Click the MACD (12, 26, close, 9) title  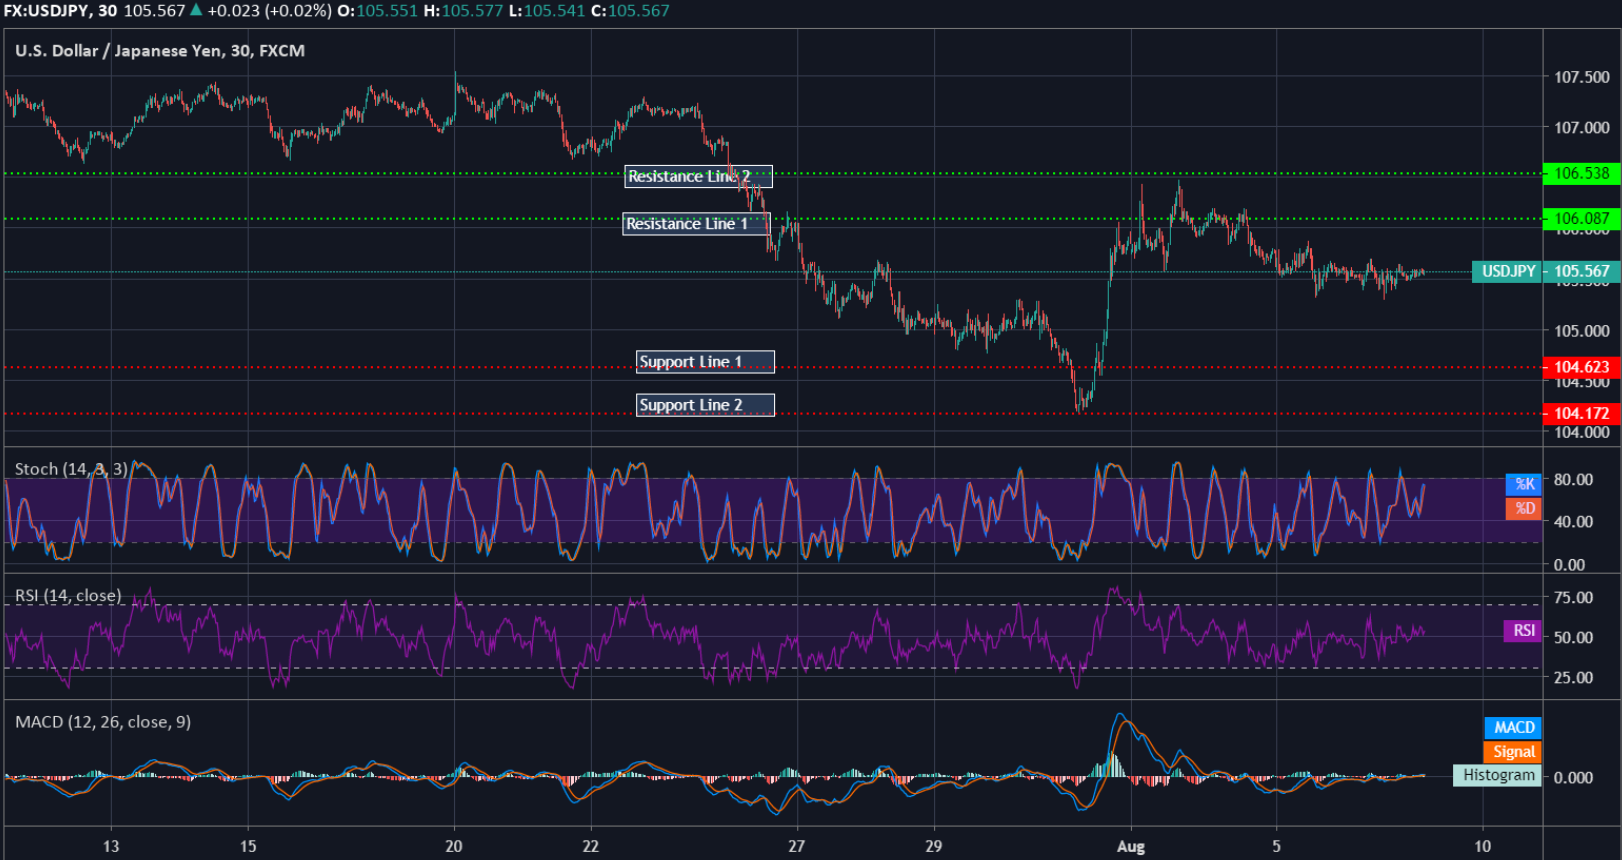(x=103, y=722)
